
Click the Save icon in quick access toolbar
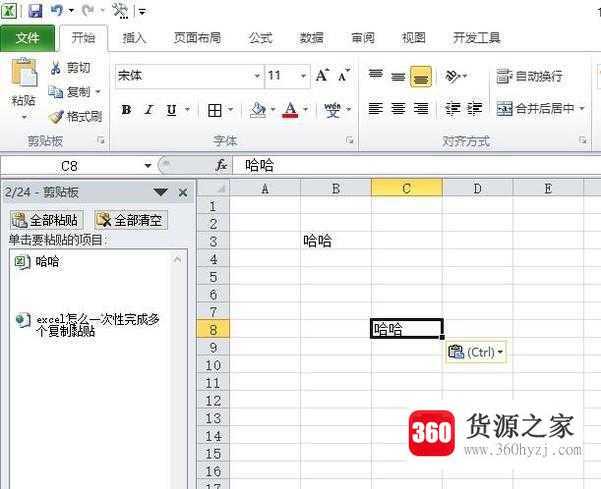35,10
